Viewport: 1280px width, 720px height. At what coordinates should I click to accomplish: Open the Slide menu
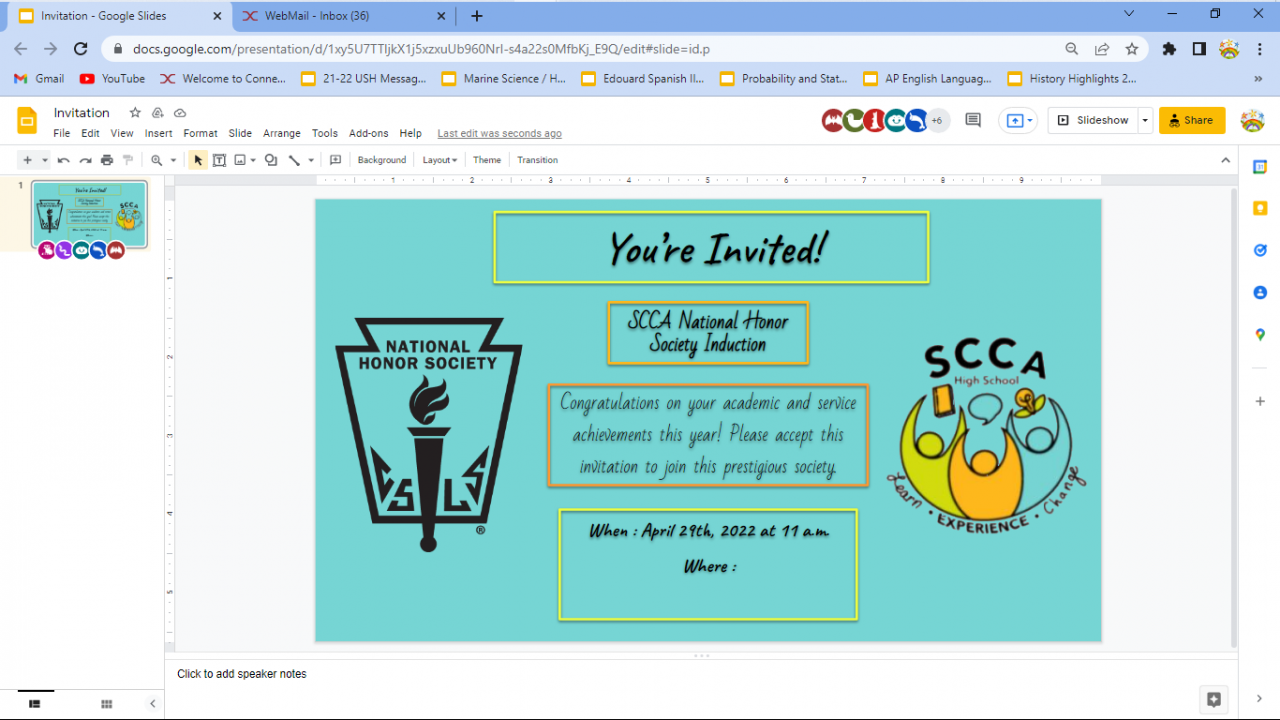240,133
